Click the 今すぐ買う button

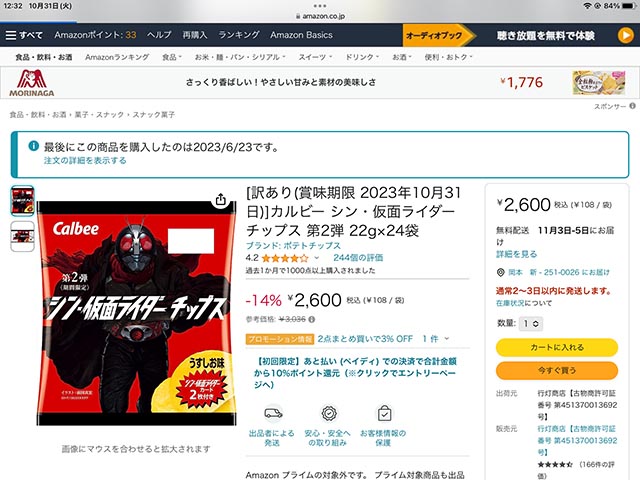tap(557, 371)
